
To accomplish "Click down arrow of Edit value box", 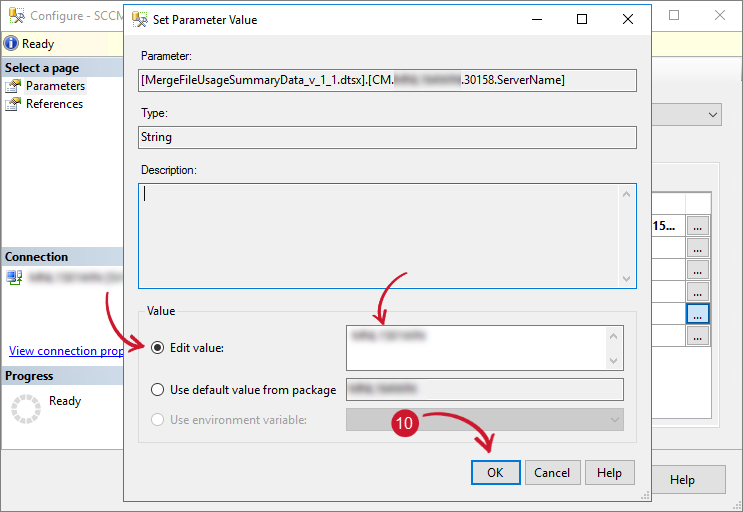I will (x=614, y=360).
